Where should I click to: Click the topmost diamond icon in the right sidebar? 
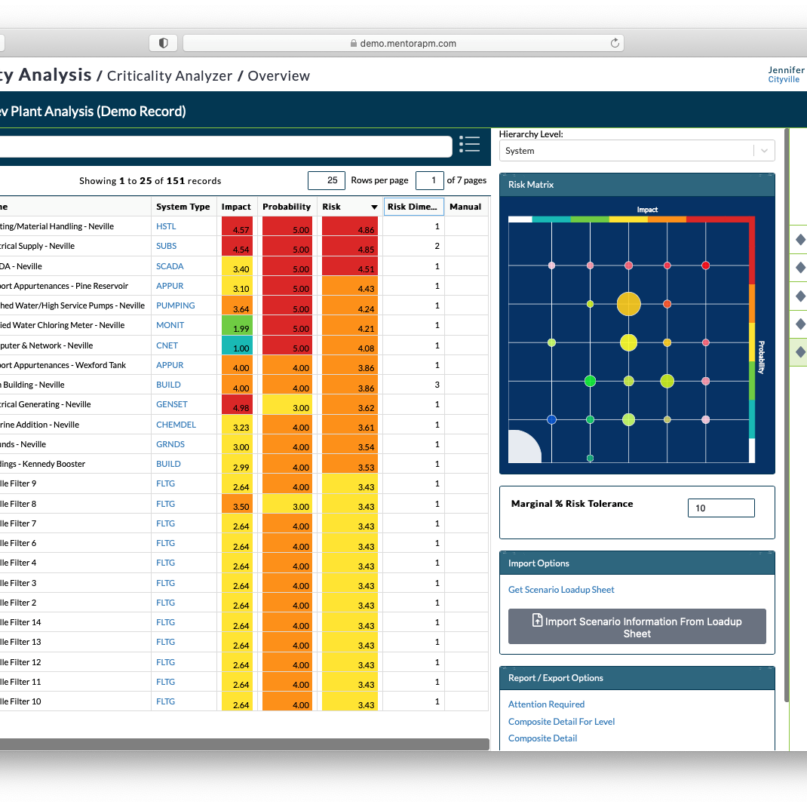pyautogui.click(x=800, y=240)
